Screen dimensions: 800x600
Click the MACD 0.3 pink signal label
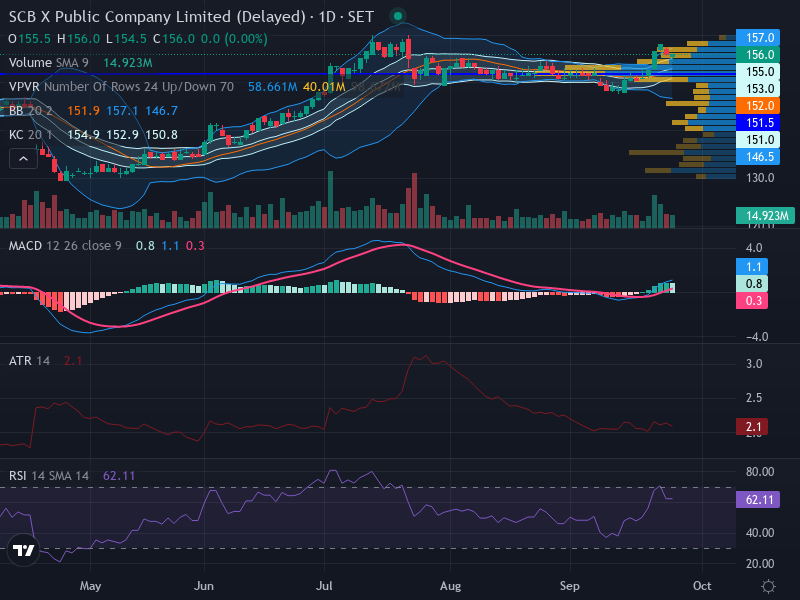pyautogui.click(x=752, y=301)
